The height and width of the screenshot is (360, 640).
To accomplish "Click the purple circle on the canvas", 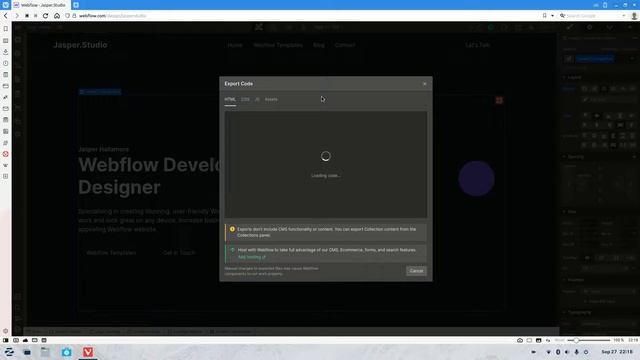I will click(x=476, y=178).
